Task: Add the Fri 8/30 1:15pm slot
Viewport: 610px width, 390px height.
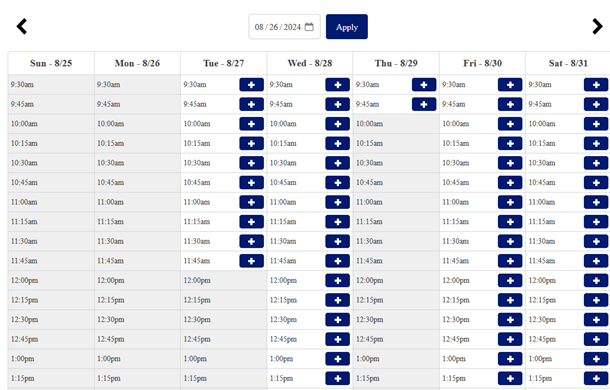Action: [510, 378]
